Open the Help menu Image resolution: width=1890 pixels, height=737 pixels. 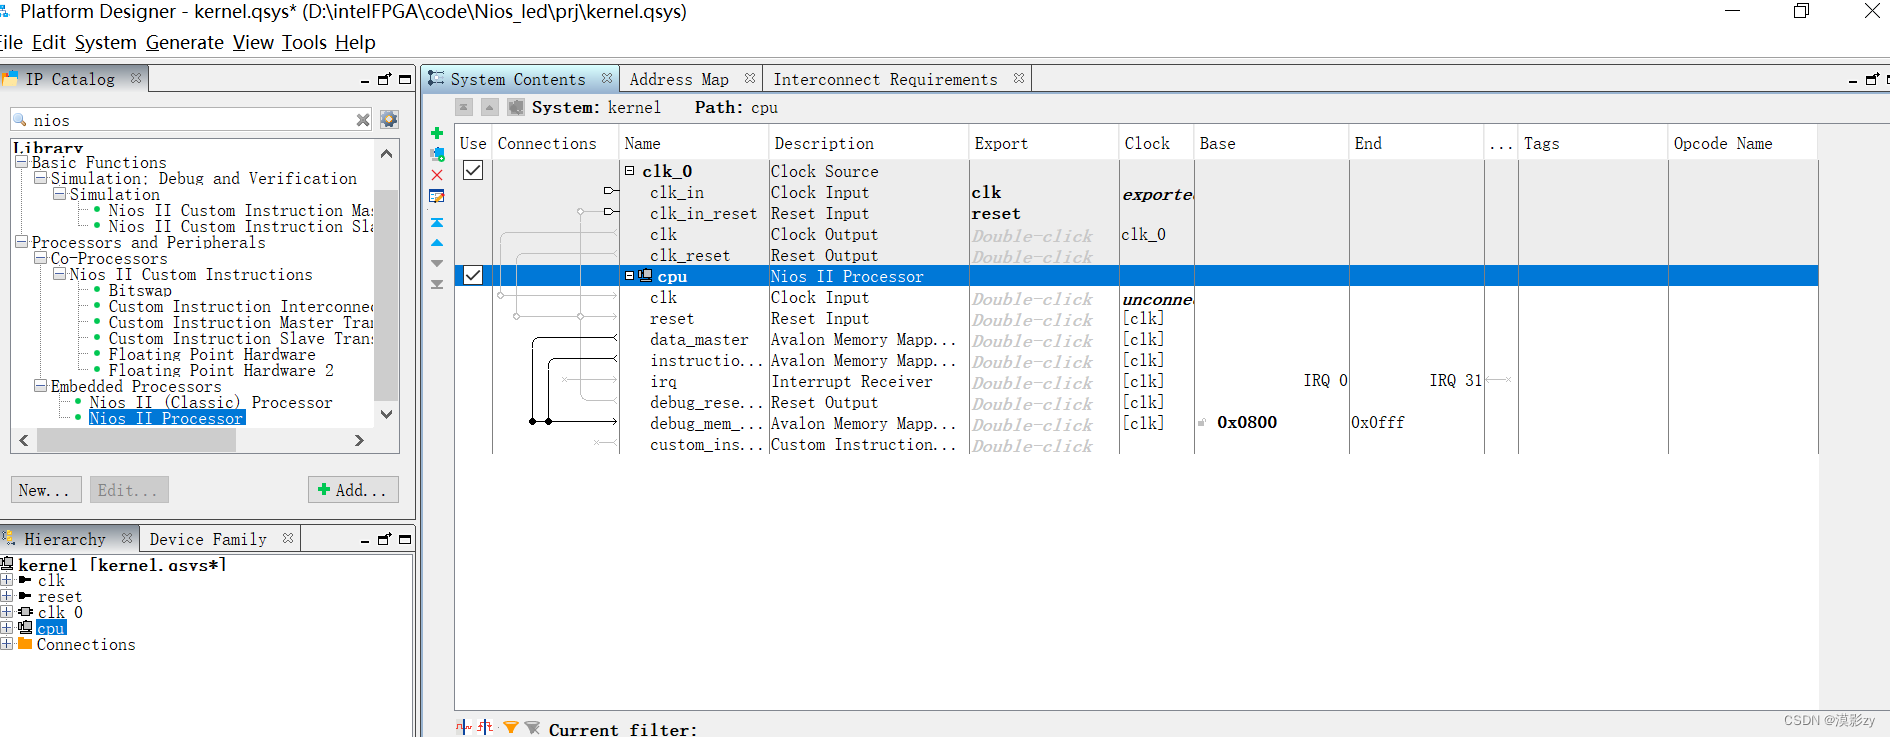click(x=355, y=42)
